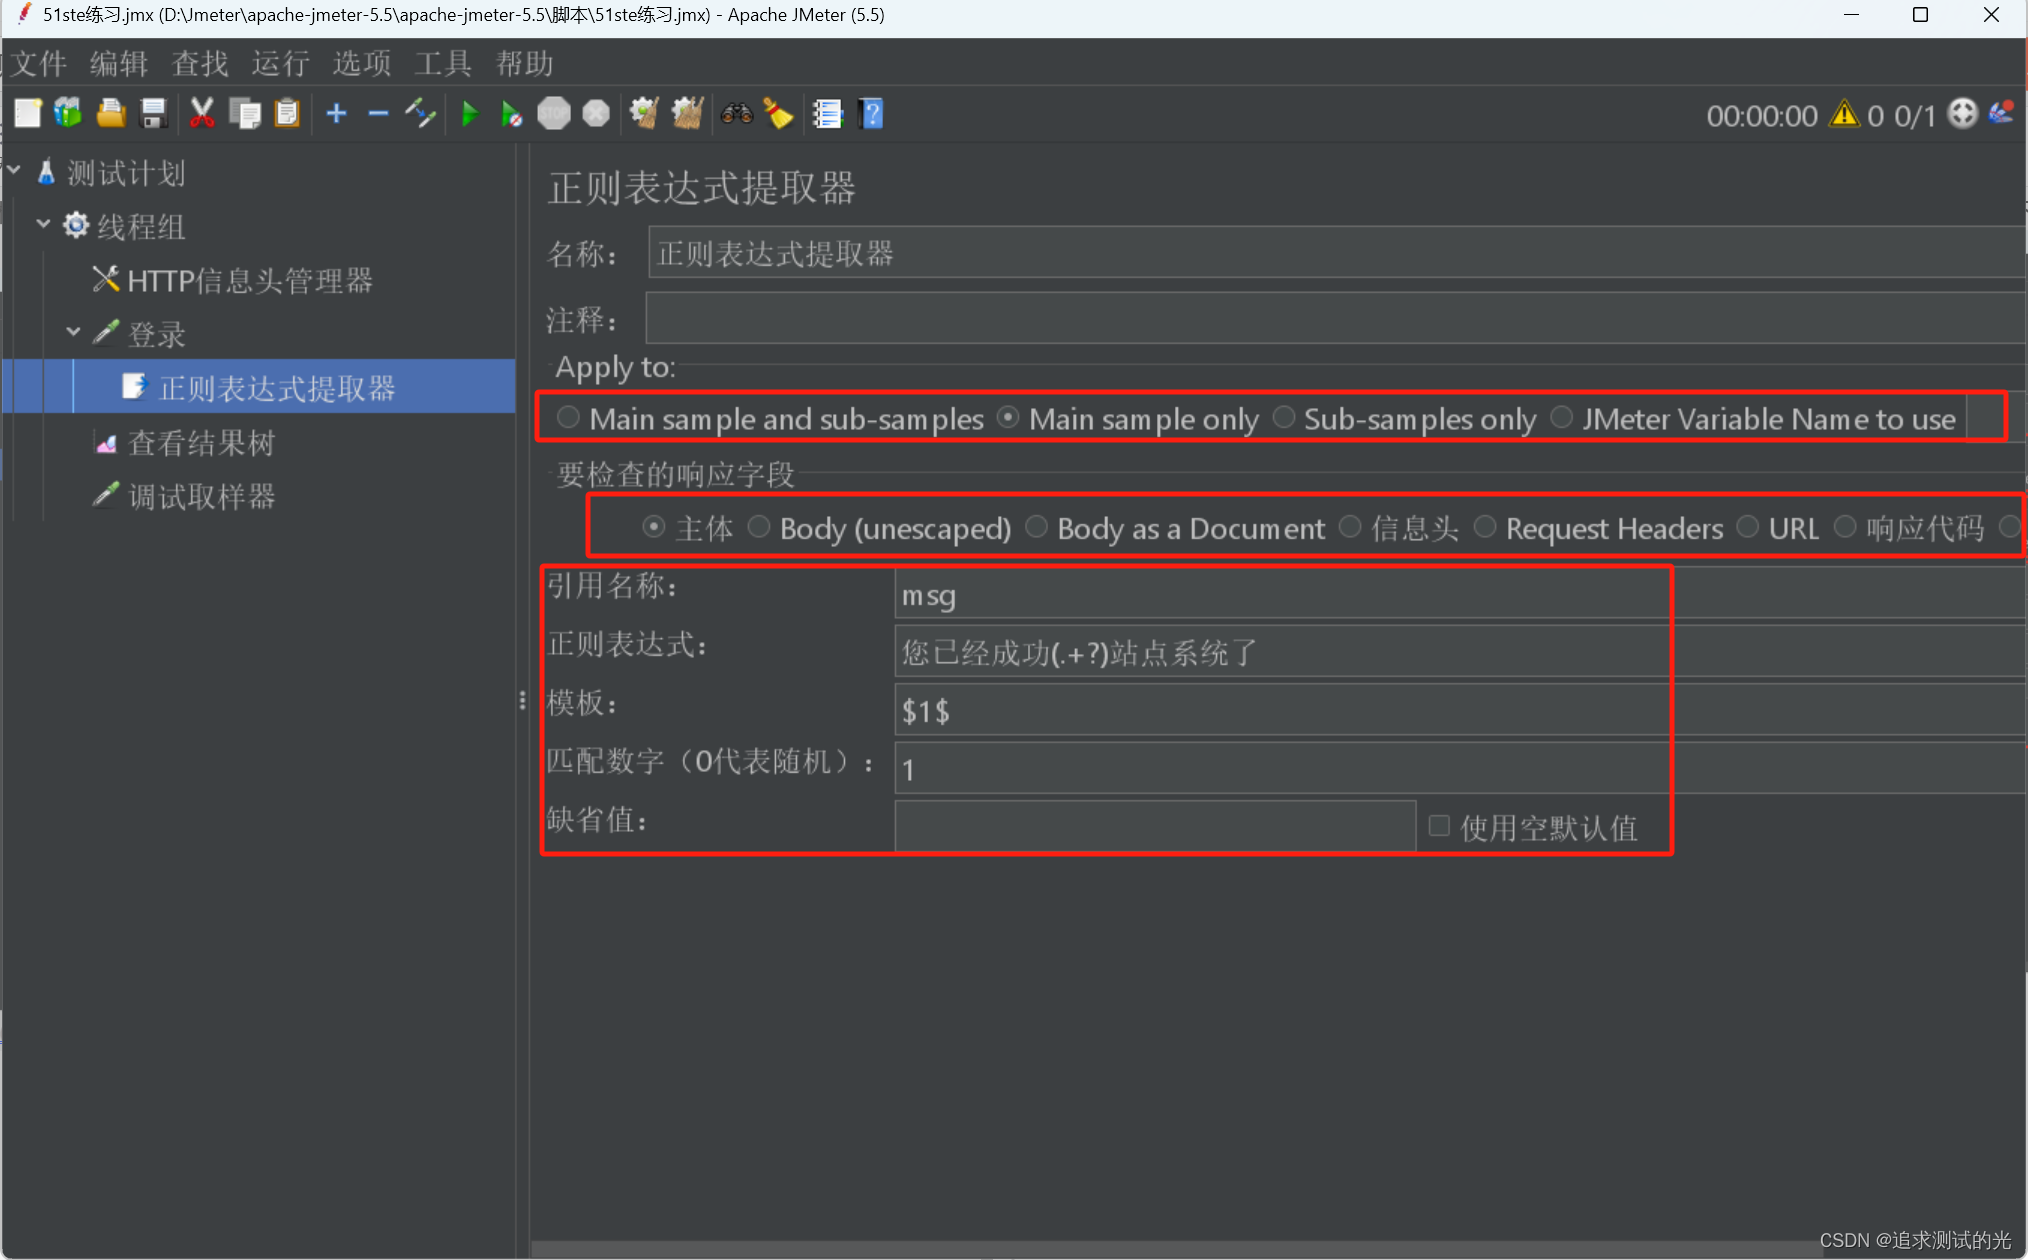Click the Cut scissors icon

[202, 114]
